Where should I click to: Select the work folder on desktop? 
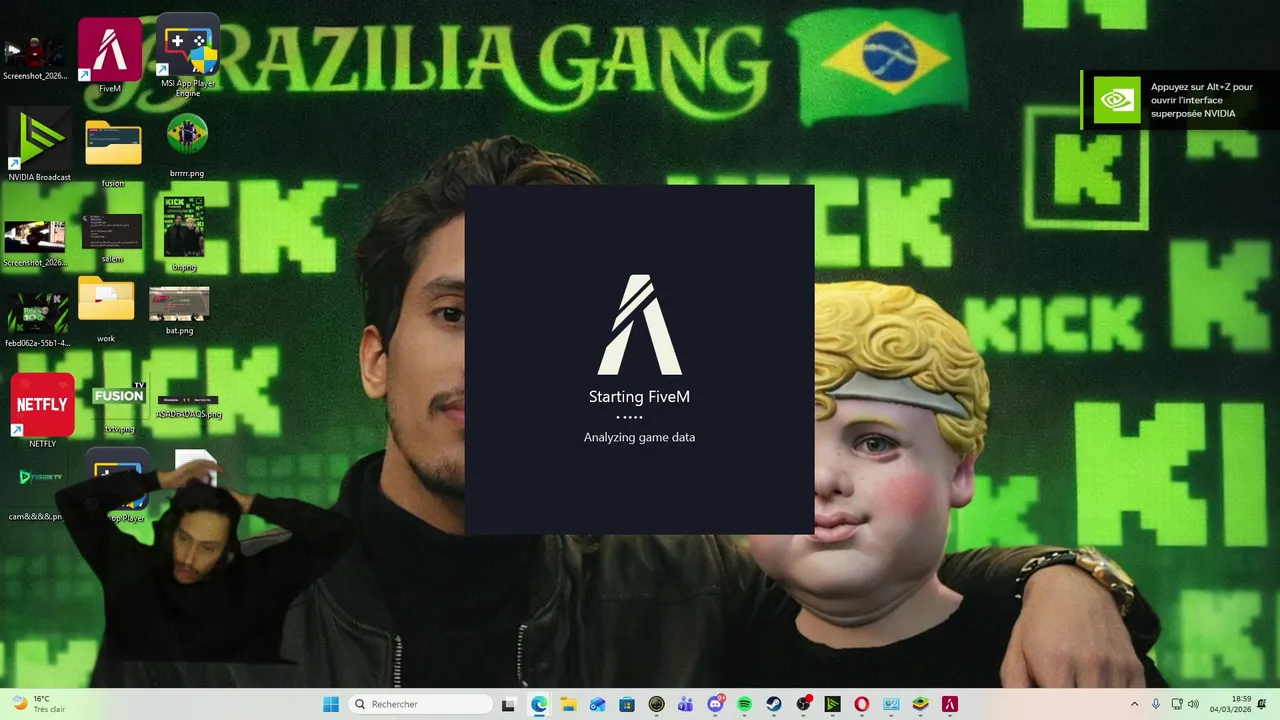point(106,310)
